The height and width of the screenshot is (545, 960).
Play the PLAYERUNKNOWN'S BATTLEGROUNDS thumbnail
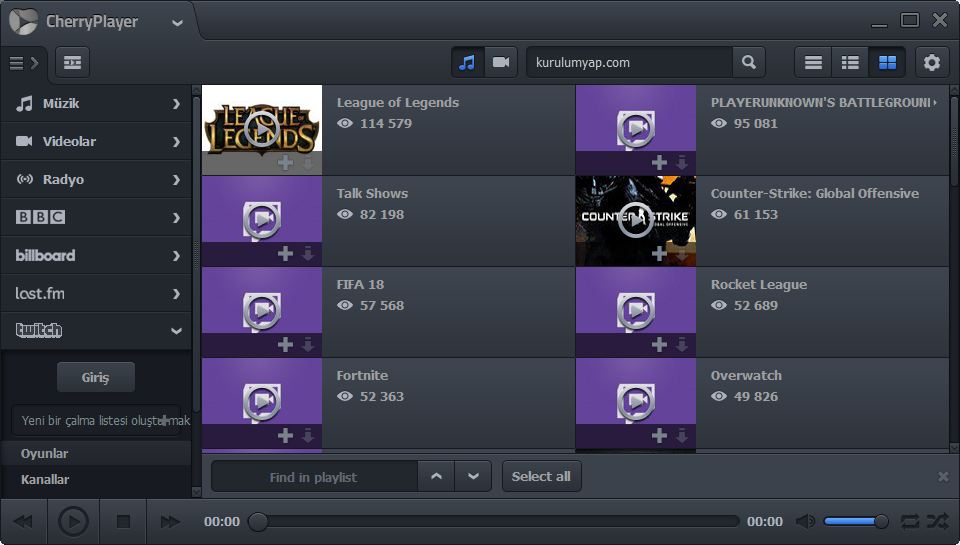pos(636,129)
